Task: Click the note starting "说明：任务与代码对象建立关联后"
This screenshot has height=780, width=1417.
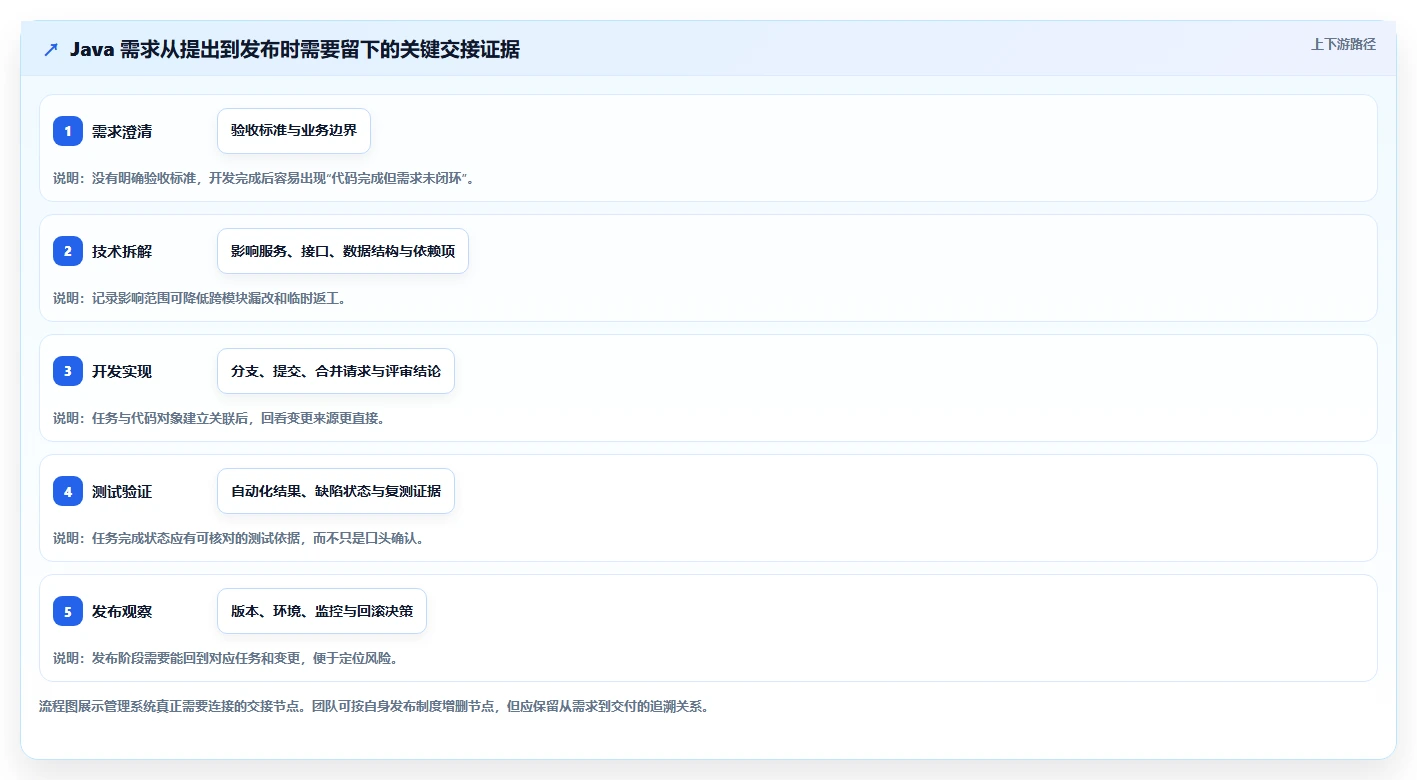Action: click(x=219, y=418)
